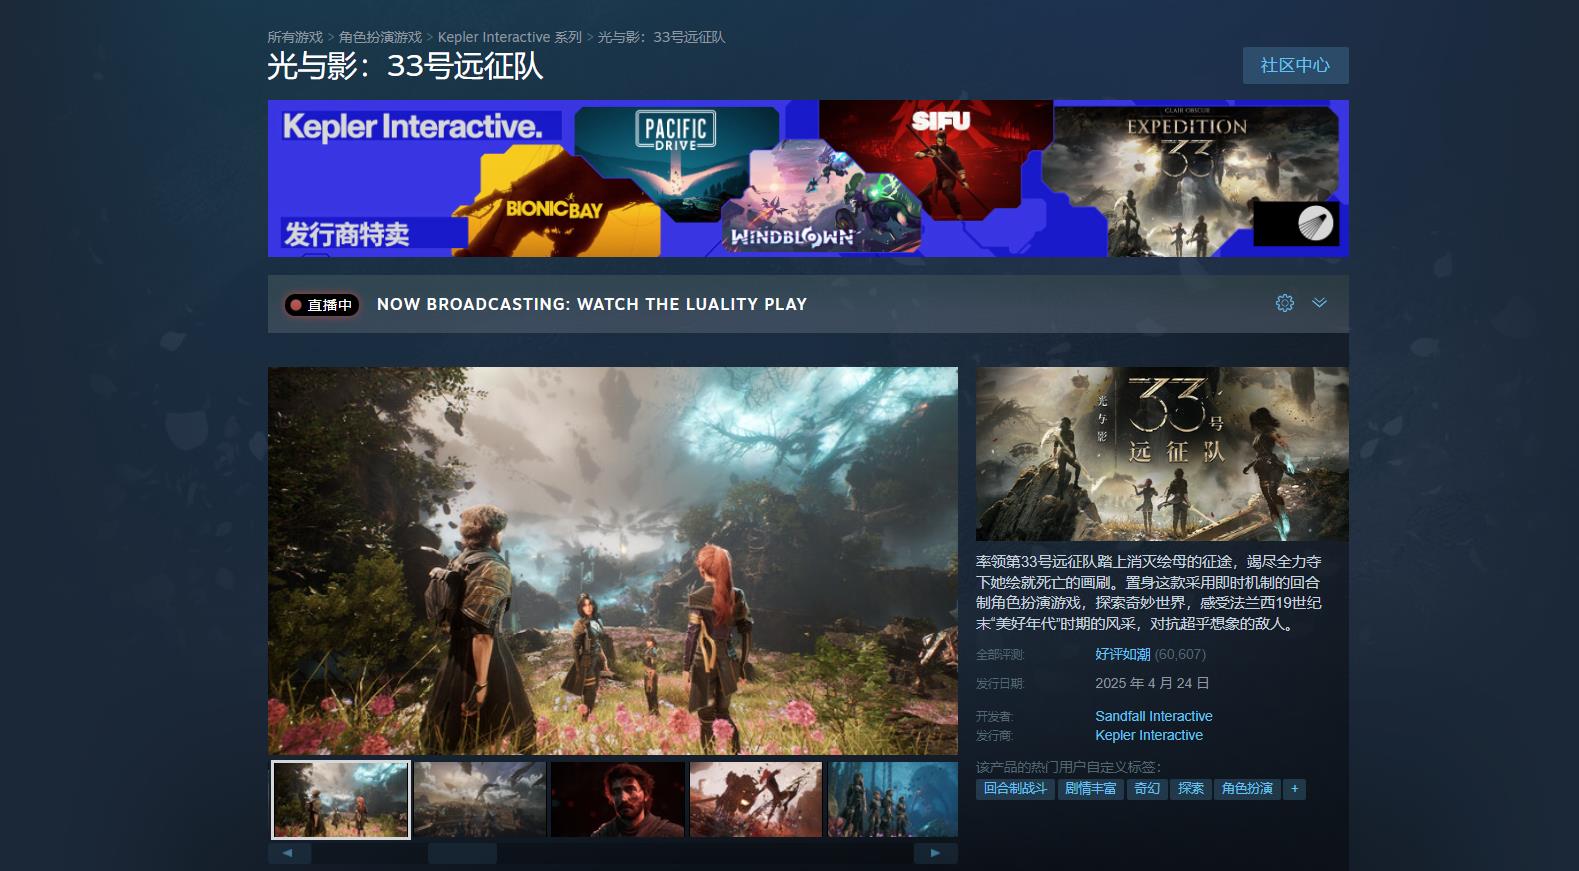1579x871 pixels.
Task: Select the 剧情丰富 tag
Action: (x=1090, y=789)
